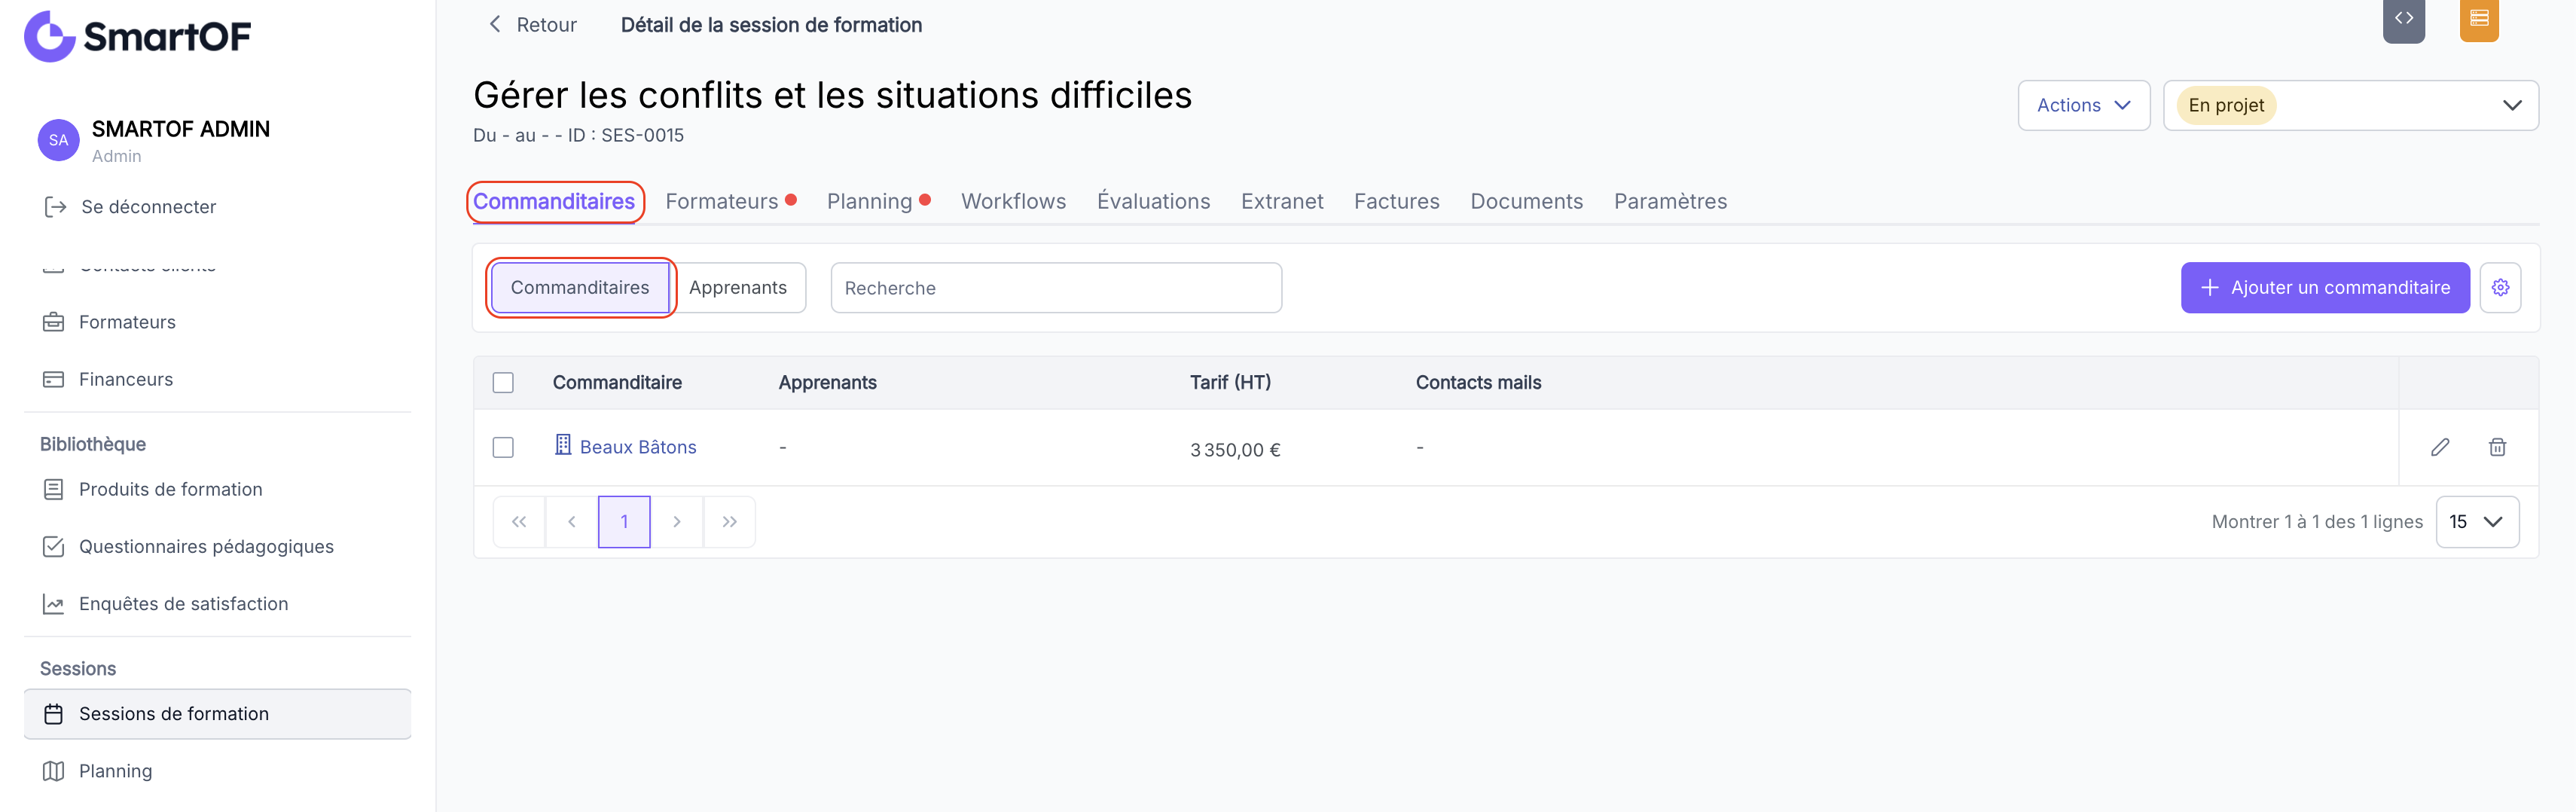Select page 1 in pagination
Screen dimensions: 2576x812
[x=624, y=522]
